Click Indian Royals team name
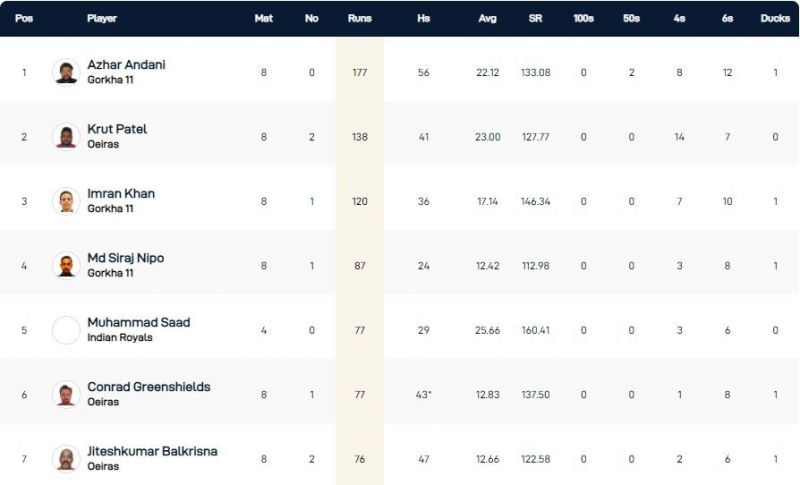The width and height of the screenshot is (800, 485). coord(118,338)
